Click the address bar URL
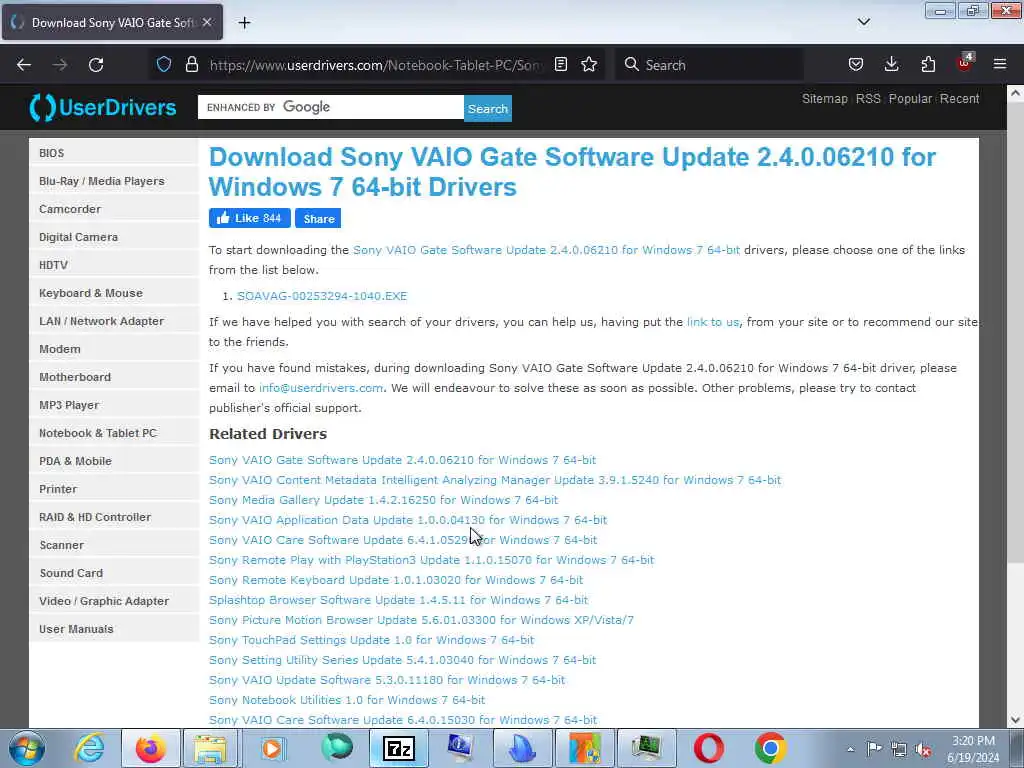 point(375,65)
